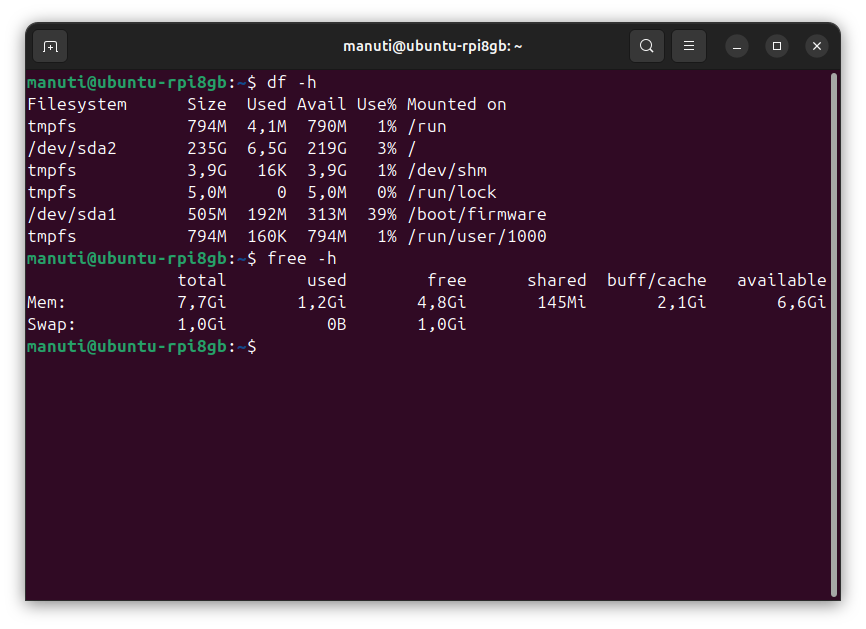This screenshot has width=866, height=629.
Task: Click the '505M' size value
Action: [207, 214]
